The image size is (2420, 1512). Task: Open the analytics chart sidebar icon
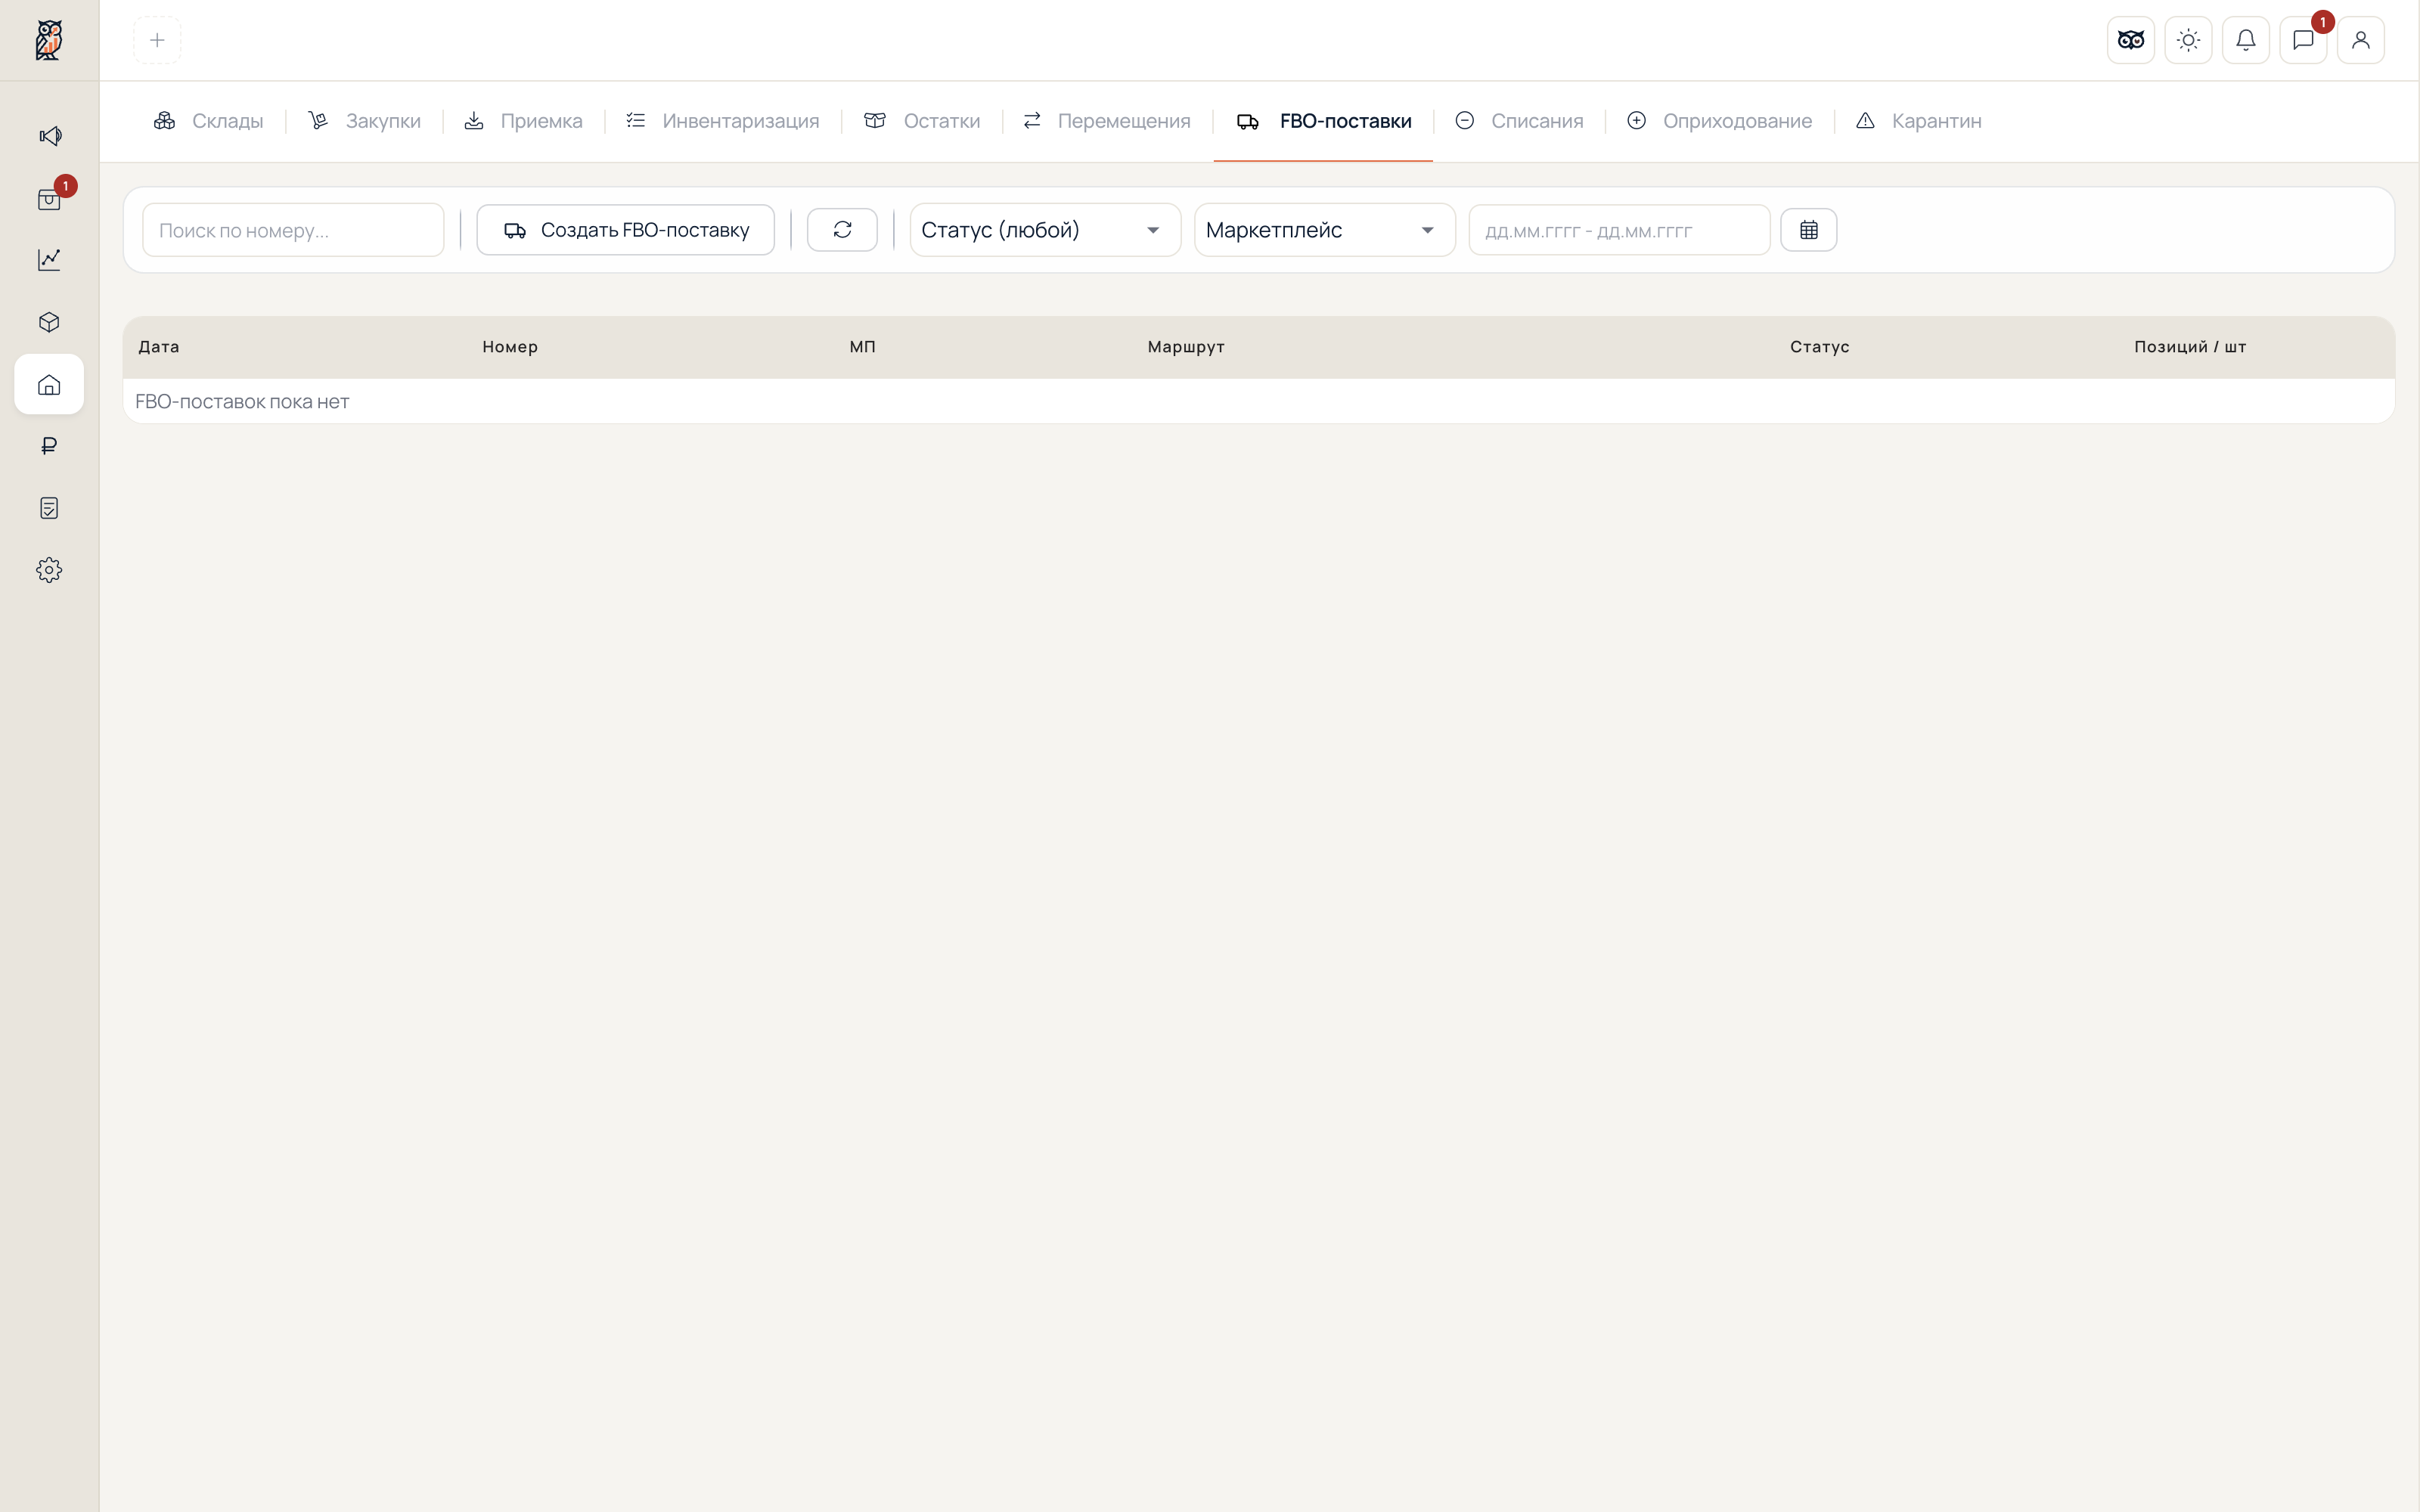click(49, 260)
